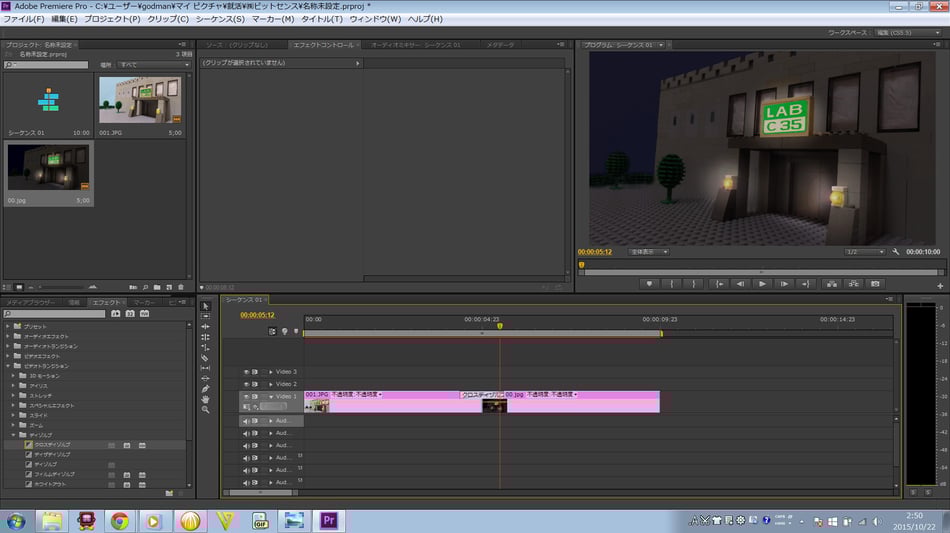Viewport: 950px width, 533px height.
Task: Select the Pen tool in the tools panel
Action: click(x=205, y=389)
